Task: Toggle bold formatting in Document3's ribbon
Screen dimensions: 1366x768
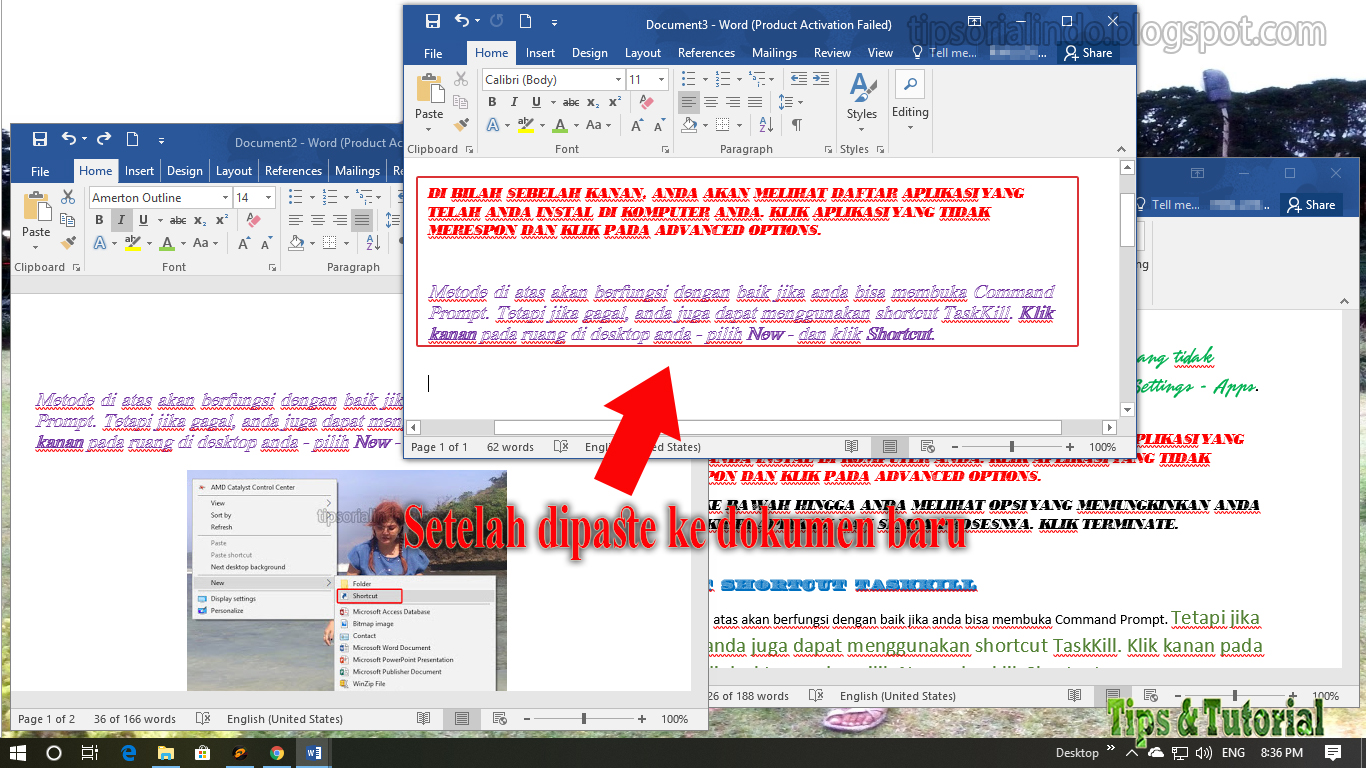Action: pos(491,102)
